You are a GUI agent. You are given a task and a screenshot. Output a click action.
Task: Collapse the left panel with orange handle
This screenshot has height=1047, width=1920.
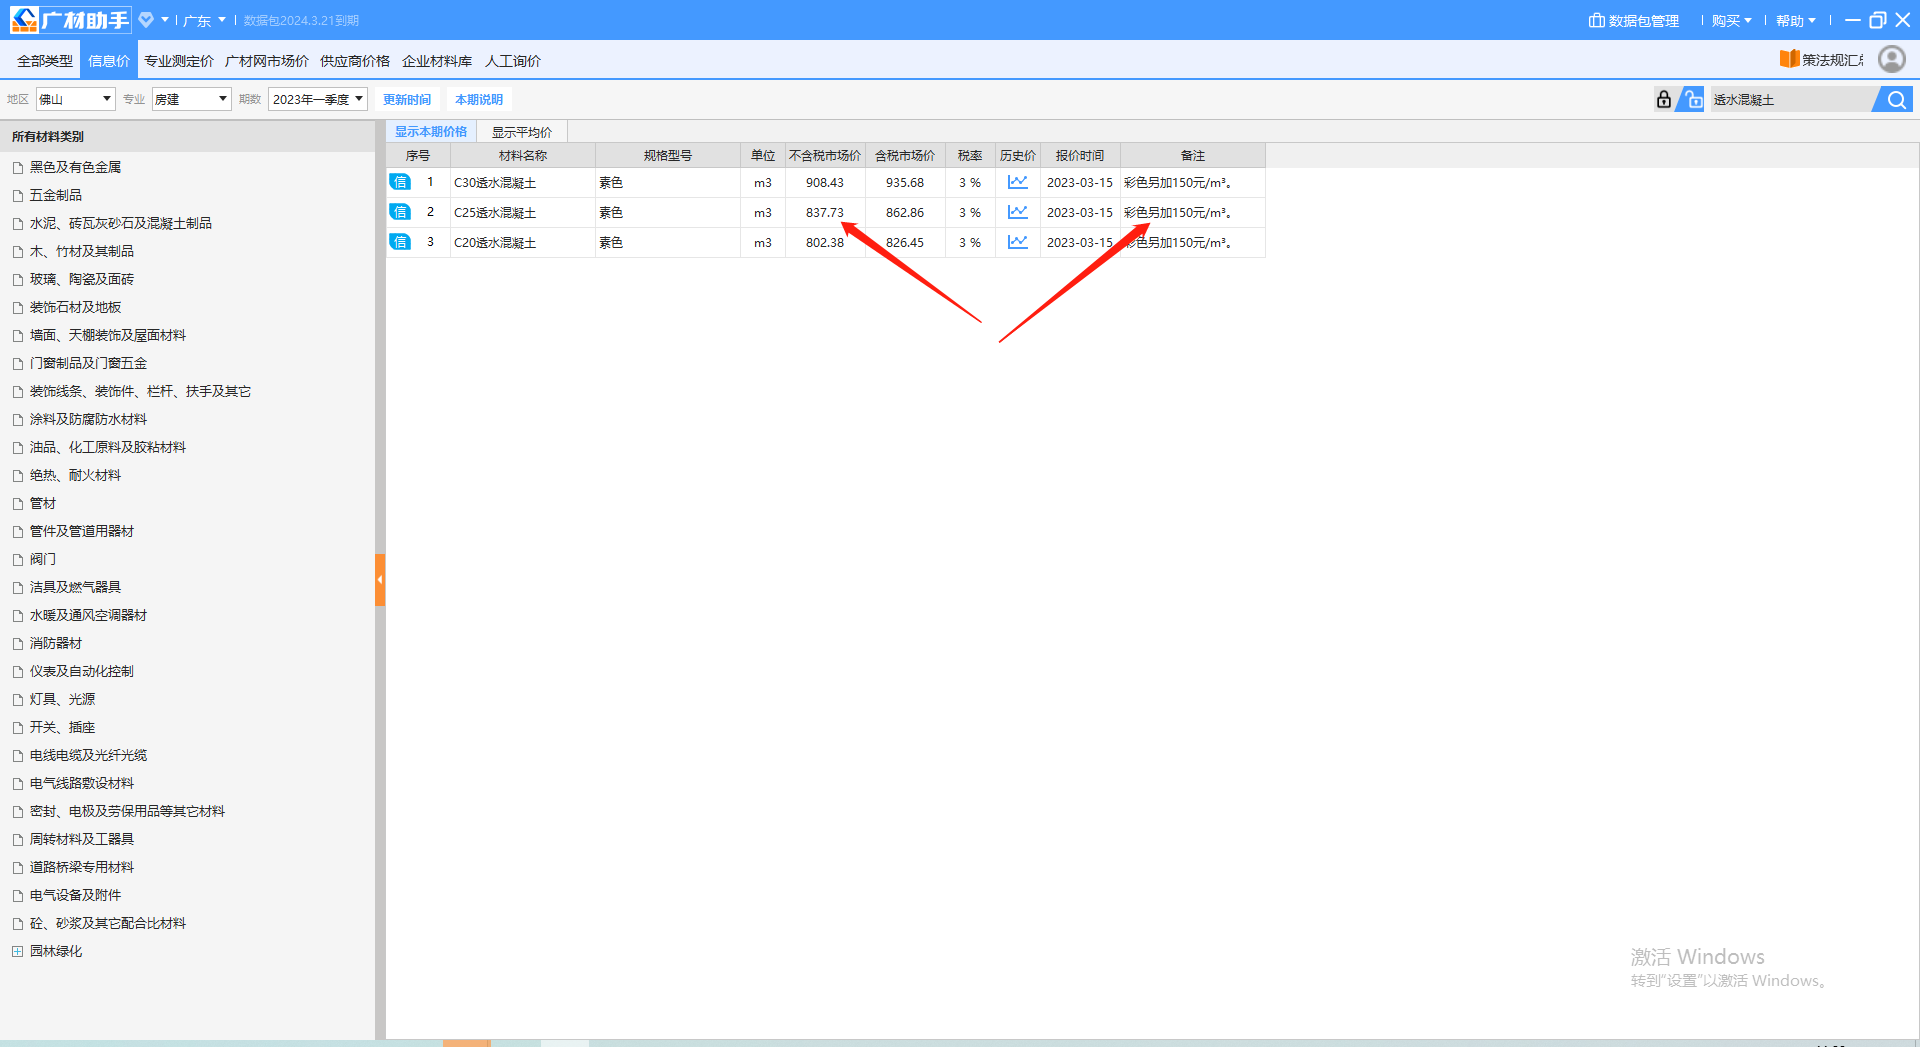pos(380,580)
